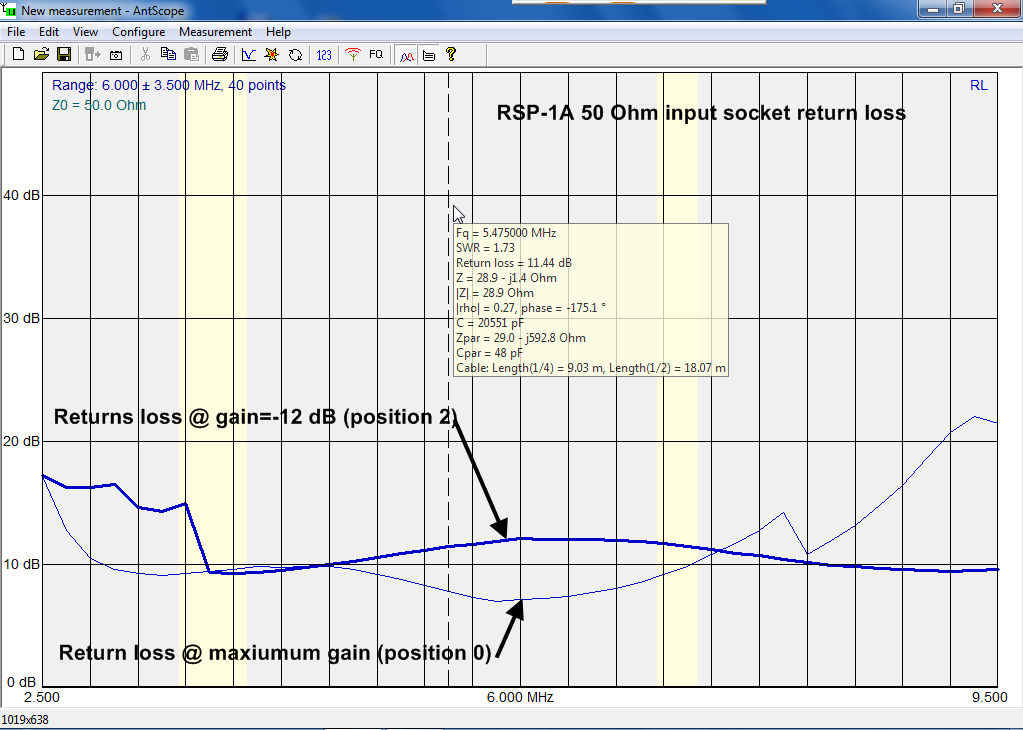Click the 'Z0 = 50.0 Ohm' label

click(x=99, y=105)
